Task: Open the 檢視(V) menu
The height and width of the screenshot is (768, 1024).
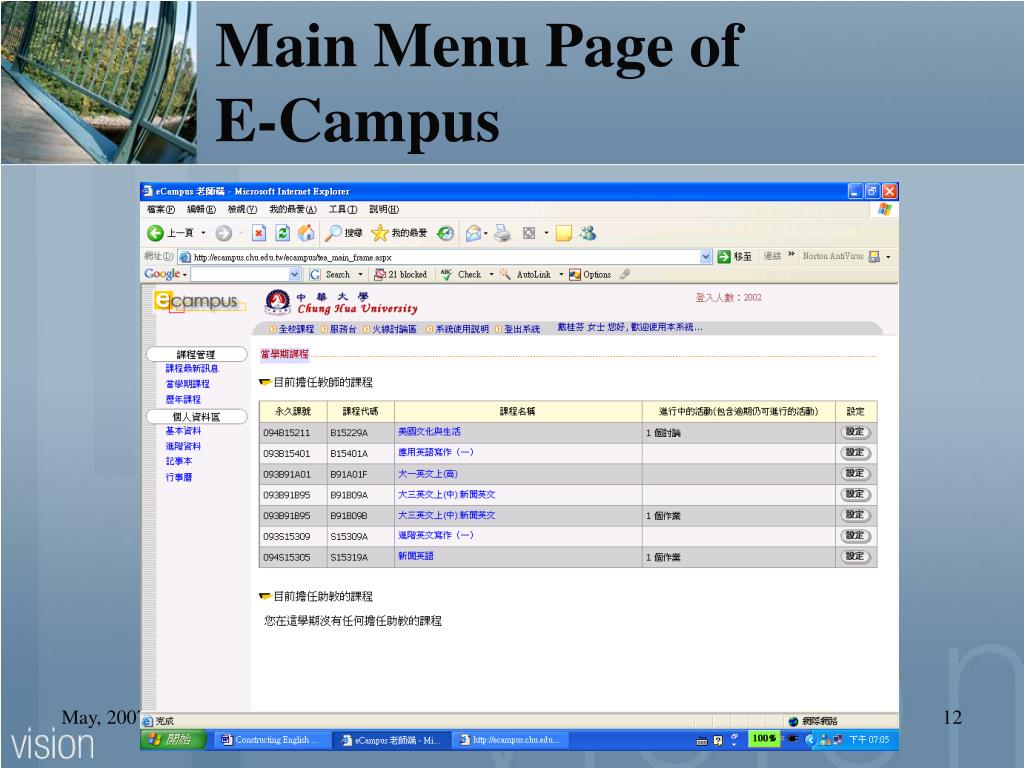Action: click(x=242, y=210)
